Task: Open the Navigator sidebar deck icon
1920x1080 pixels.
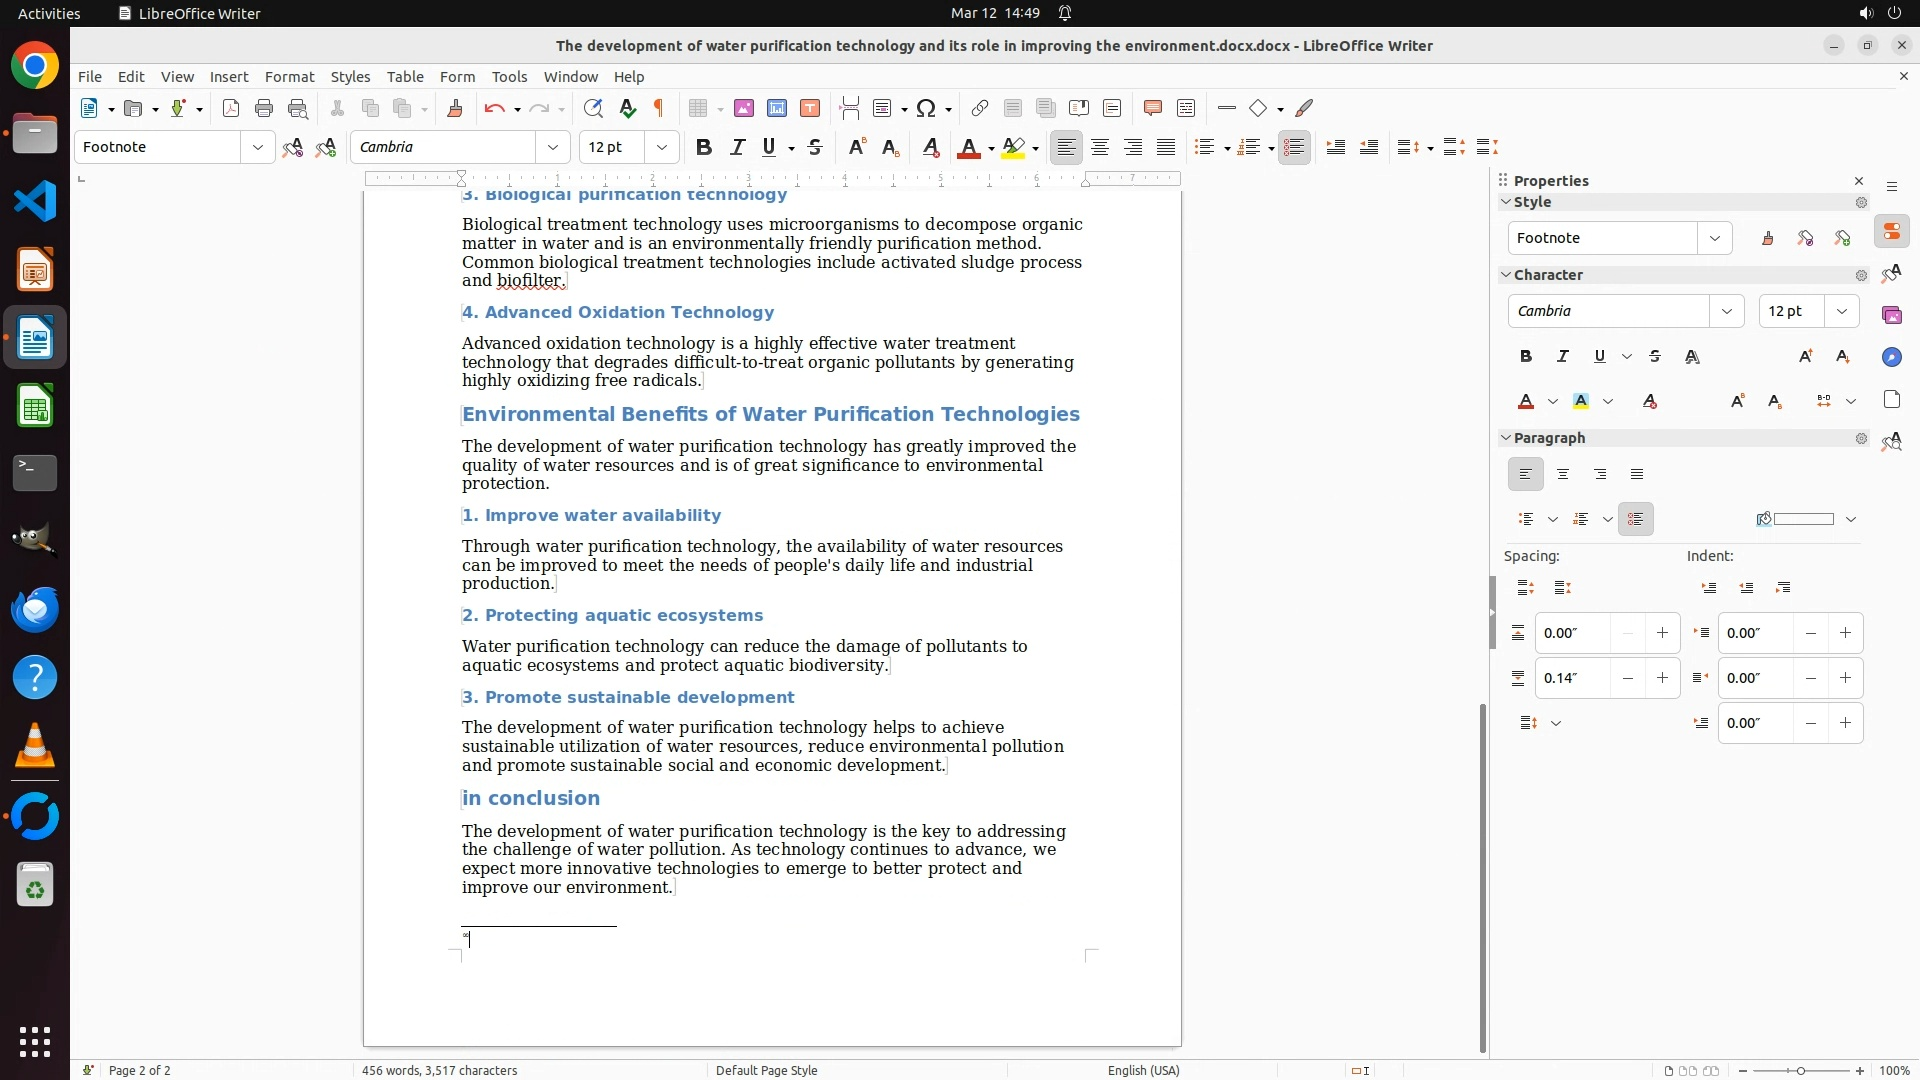Action: 1891,357
